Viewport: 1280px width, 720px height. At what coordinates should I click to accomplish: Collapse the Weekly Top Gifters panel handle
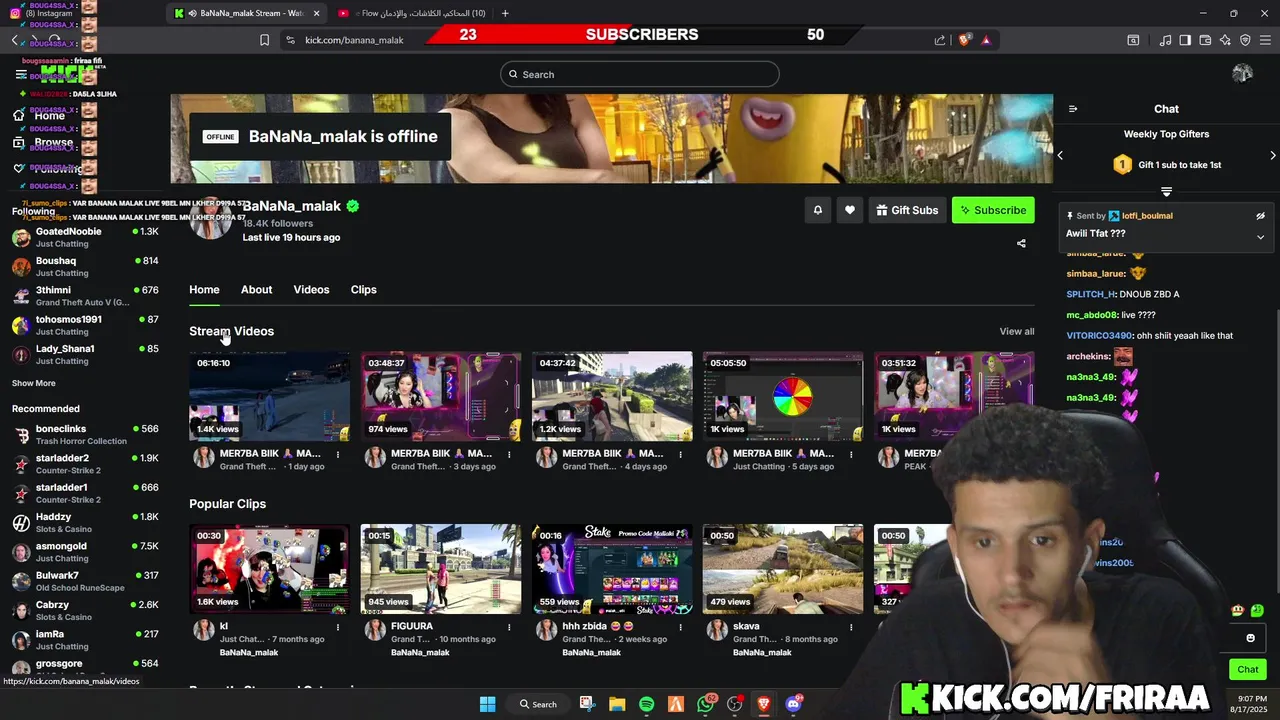(1166, 191)
